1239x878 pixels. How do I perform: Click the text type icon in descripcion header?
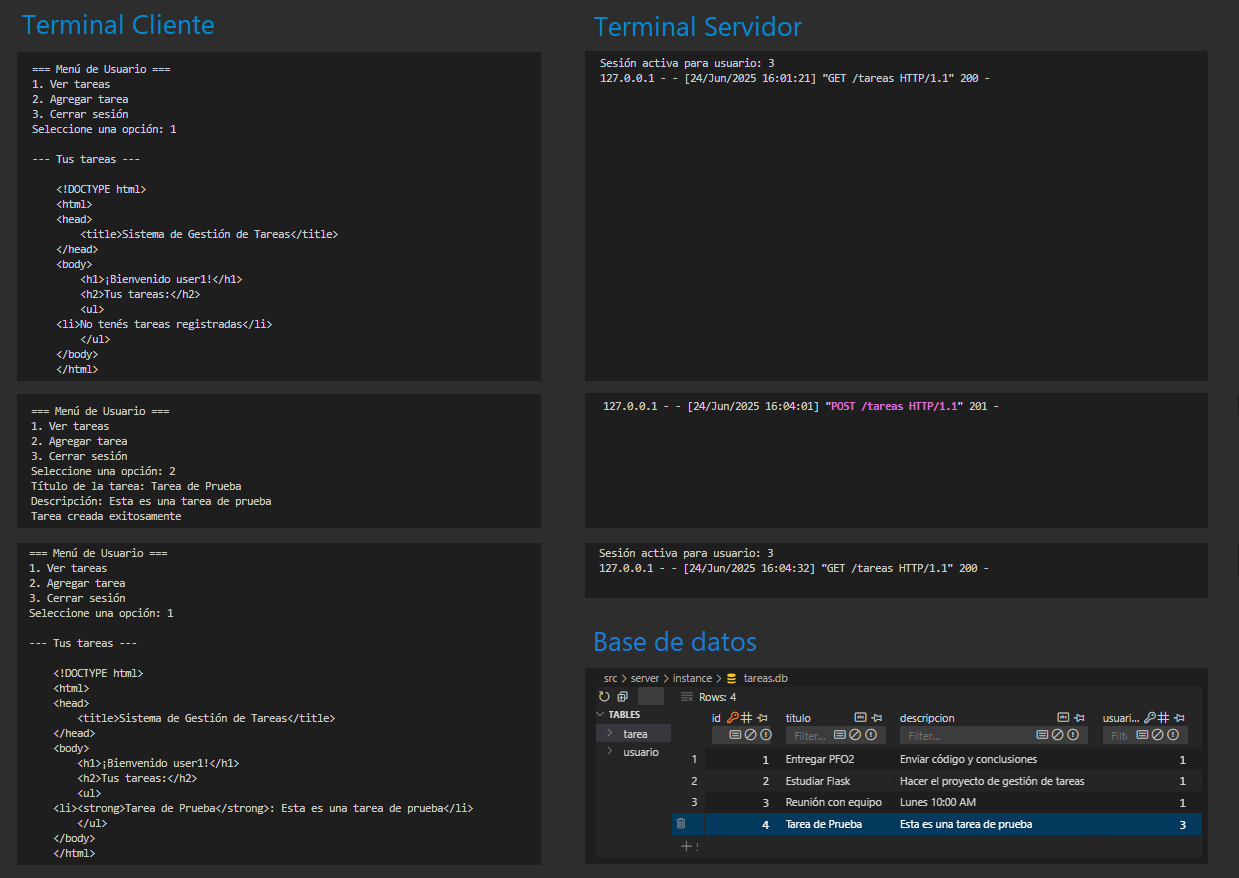click(x=1063, y=718)
